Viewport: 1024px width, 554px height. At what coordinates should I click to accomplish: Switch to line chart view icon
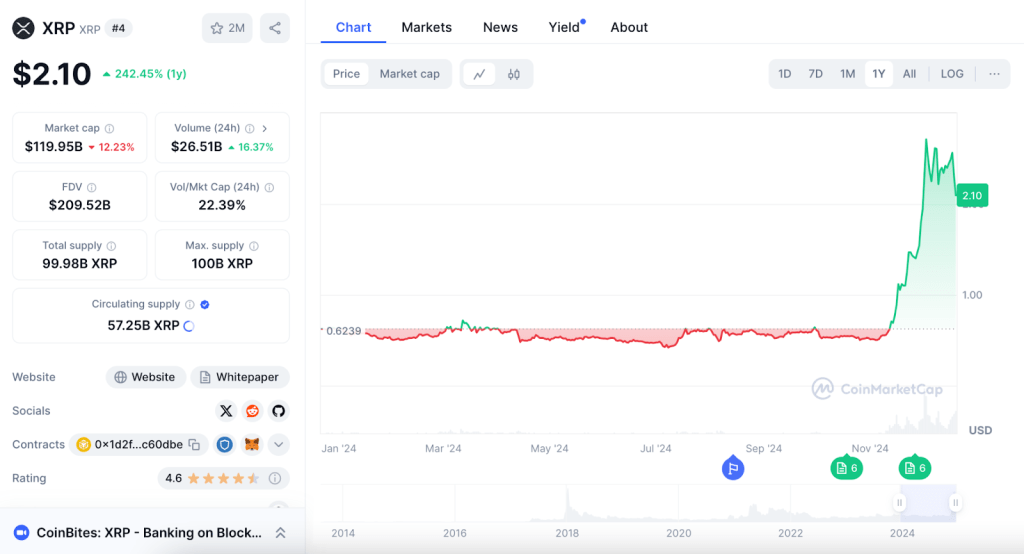pyautogui.click(x=479, y=74)
